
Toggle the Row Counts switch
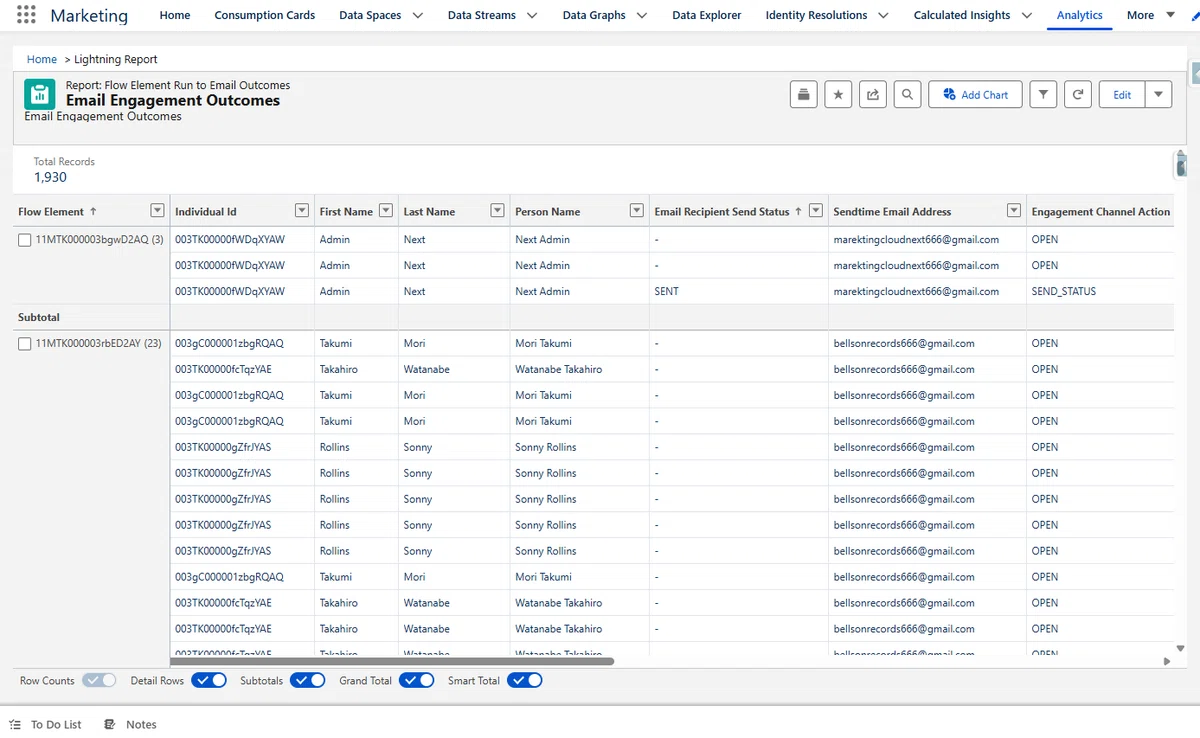[x=99, y=680]
